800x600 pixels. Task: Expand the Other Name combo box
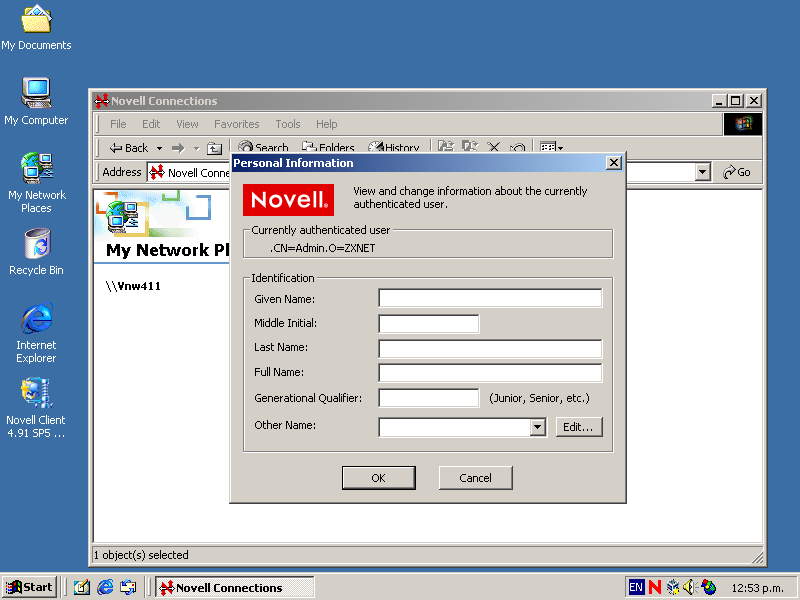(537, 428)
